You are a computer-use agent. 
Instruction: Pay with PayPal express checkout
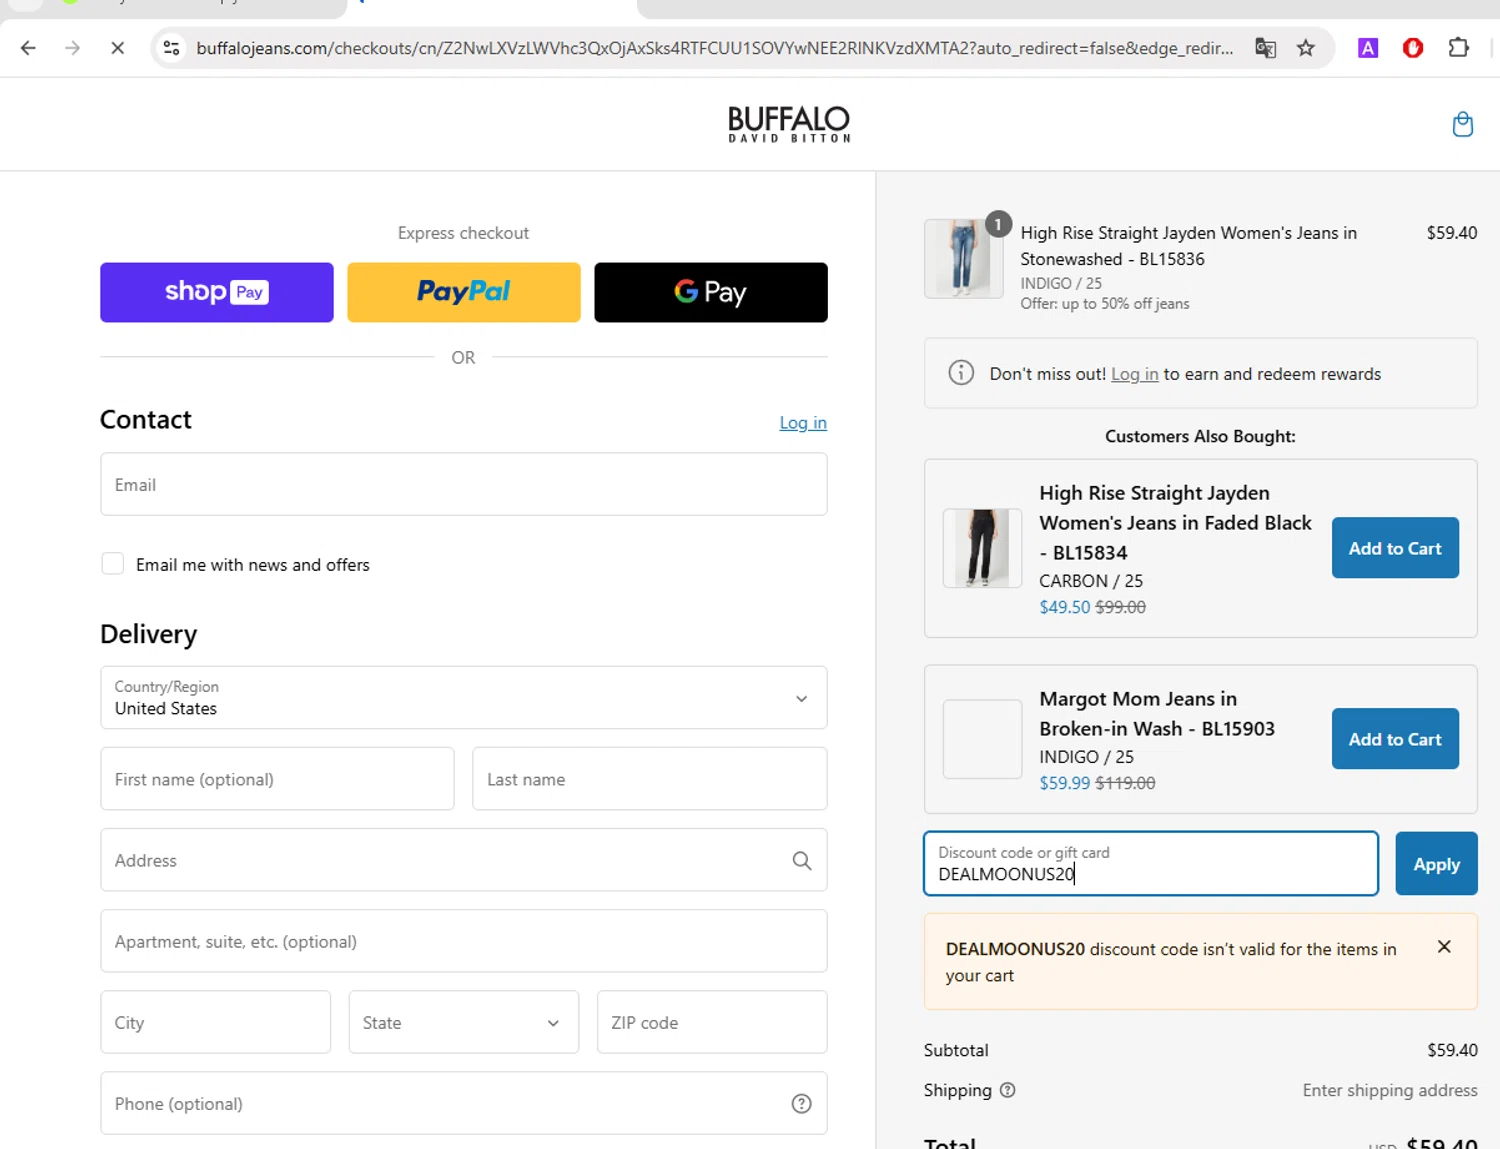[464, 292]
